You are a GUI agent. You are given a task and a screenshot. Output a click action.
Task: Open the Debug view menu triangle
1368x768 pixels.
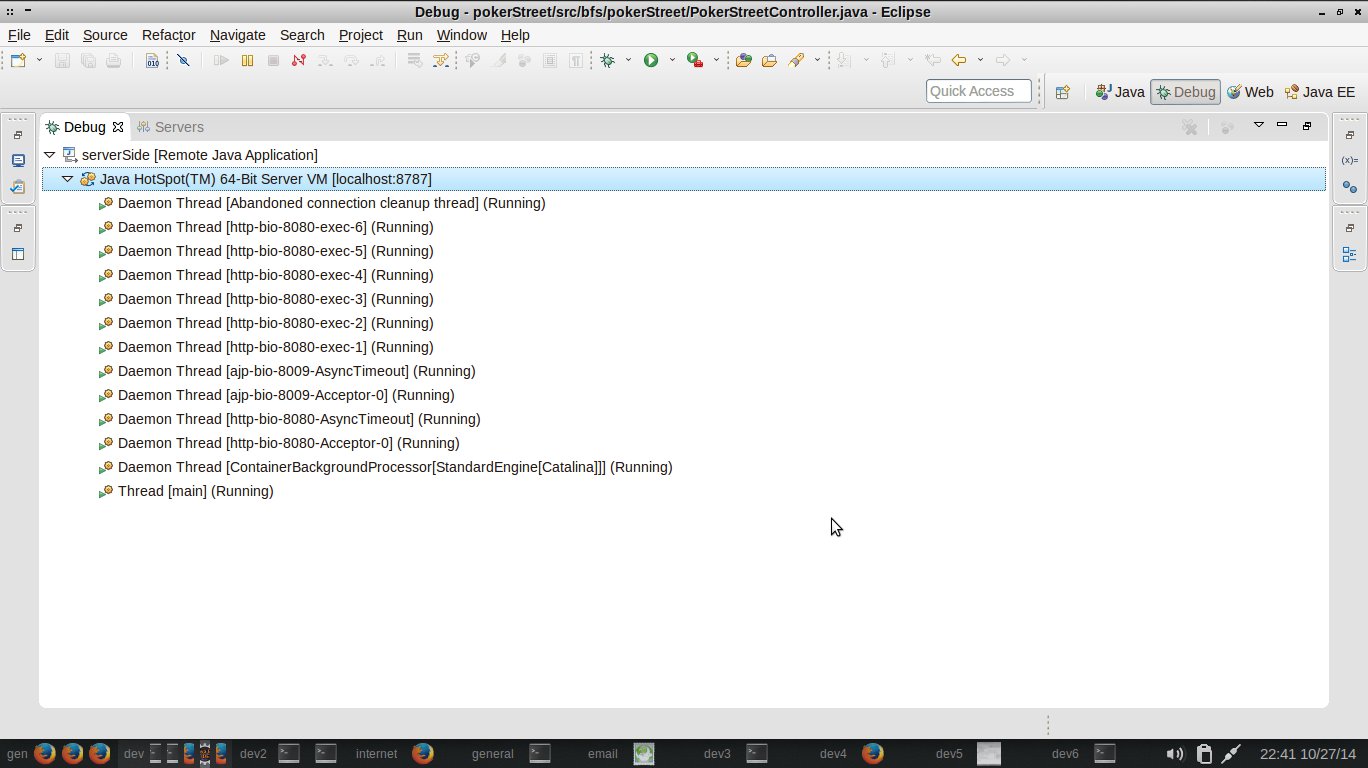point(1259,125)
